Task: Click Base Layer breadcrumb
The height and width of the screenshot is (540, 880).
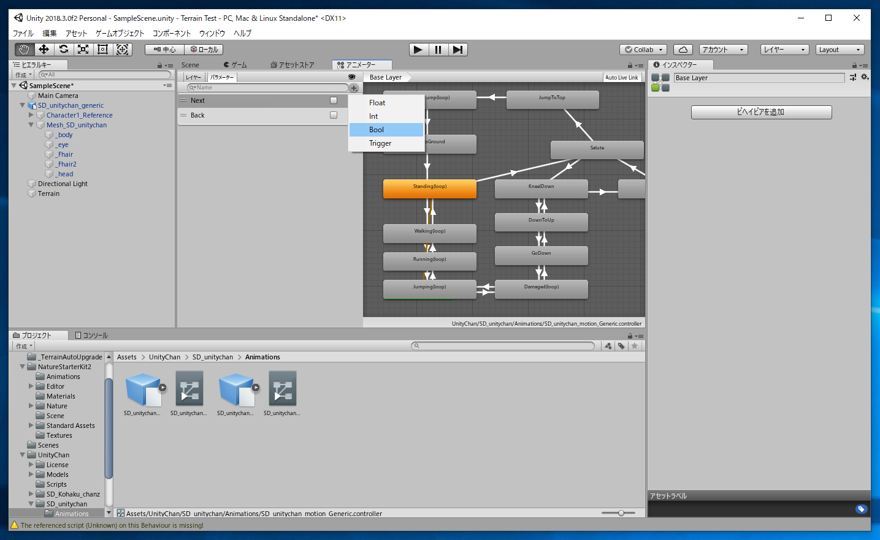Action: point(386,77)
